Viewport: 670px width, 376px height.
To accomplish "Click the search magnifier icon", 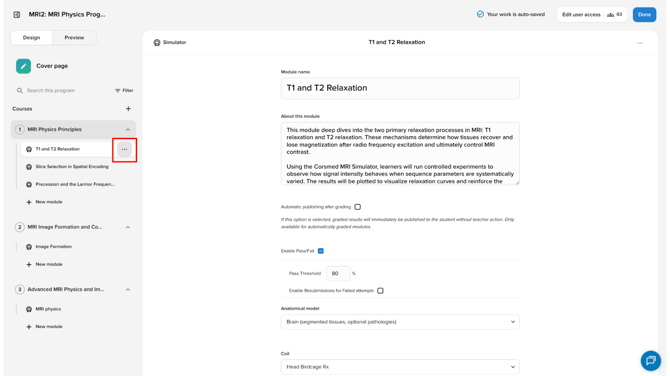I will pos(20,91).
